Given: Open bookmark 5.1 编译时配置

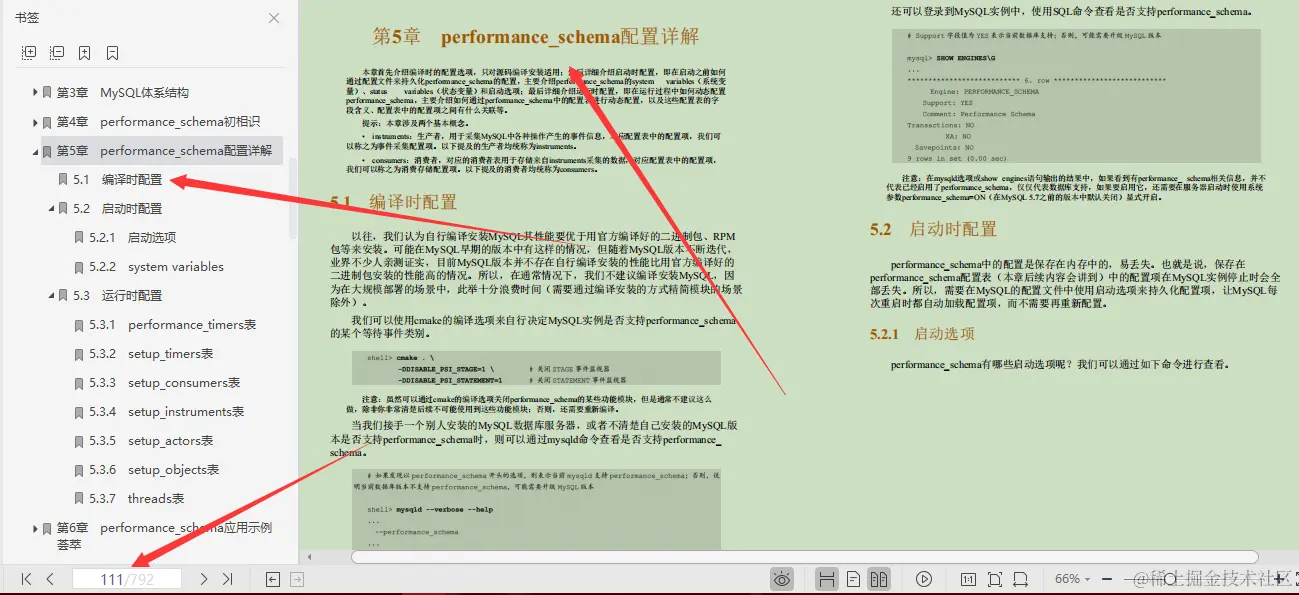Looking at the screenshot, I should click(x=117, y=180).
